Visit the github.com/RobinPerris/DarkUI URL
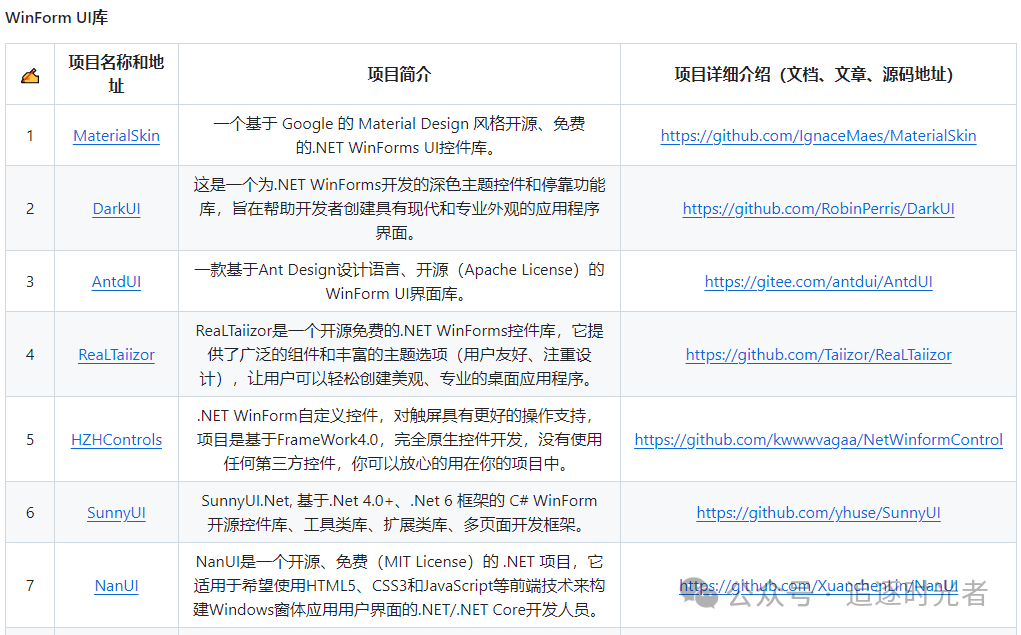The height and width of the screenshot is (635, 1021). coord(818,208)
